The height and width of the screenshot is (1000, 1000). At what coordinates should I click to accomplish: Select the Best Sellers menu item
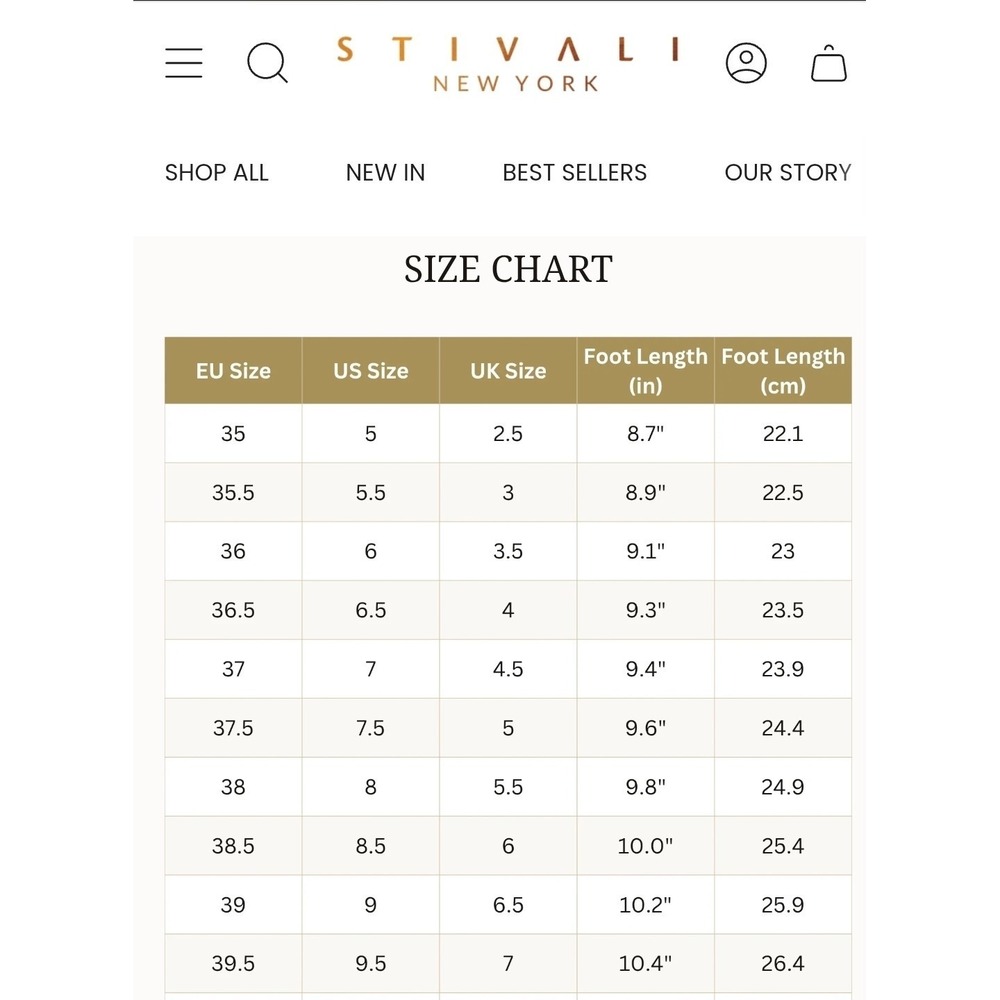pos(574,172)
